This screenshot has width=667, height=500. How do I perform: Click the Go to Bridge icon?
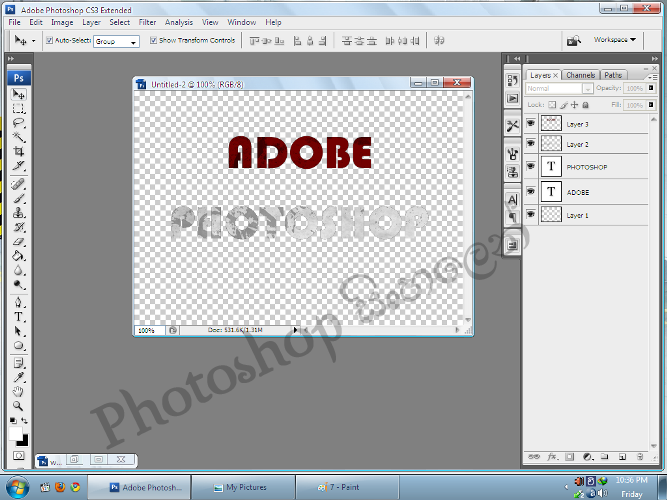click(x=573, y=40)
